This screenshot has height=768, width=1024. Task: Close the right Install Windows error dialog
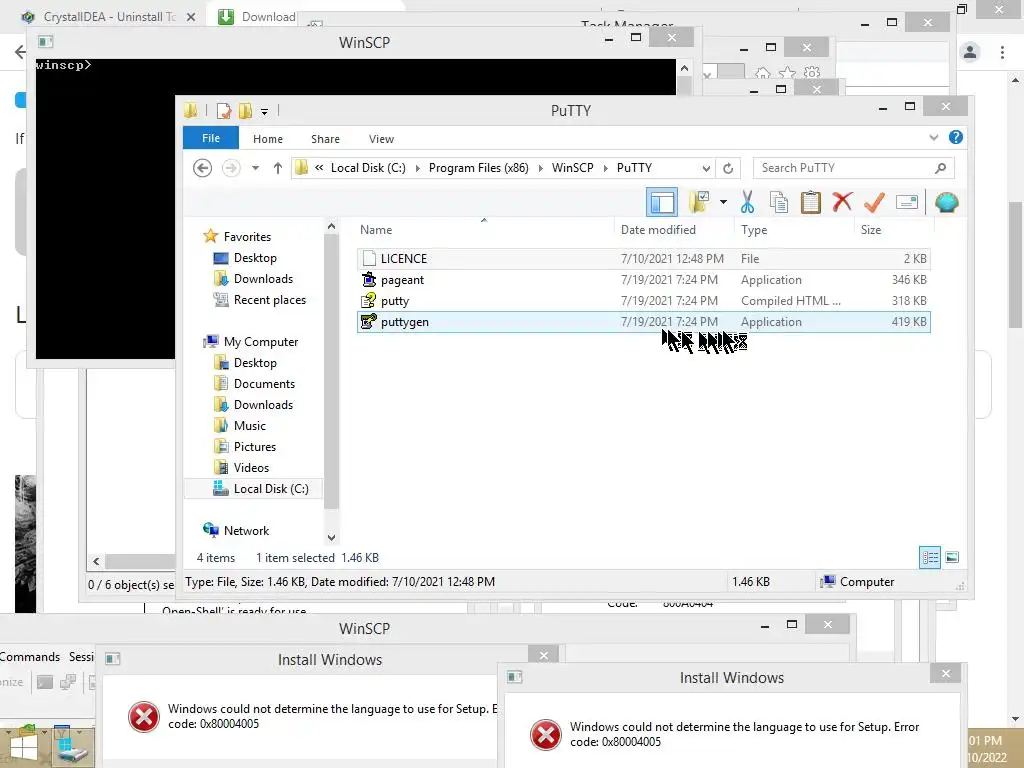click(946, 673)
